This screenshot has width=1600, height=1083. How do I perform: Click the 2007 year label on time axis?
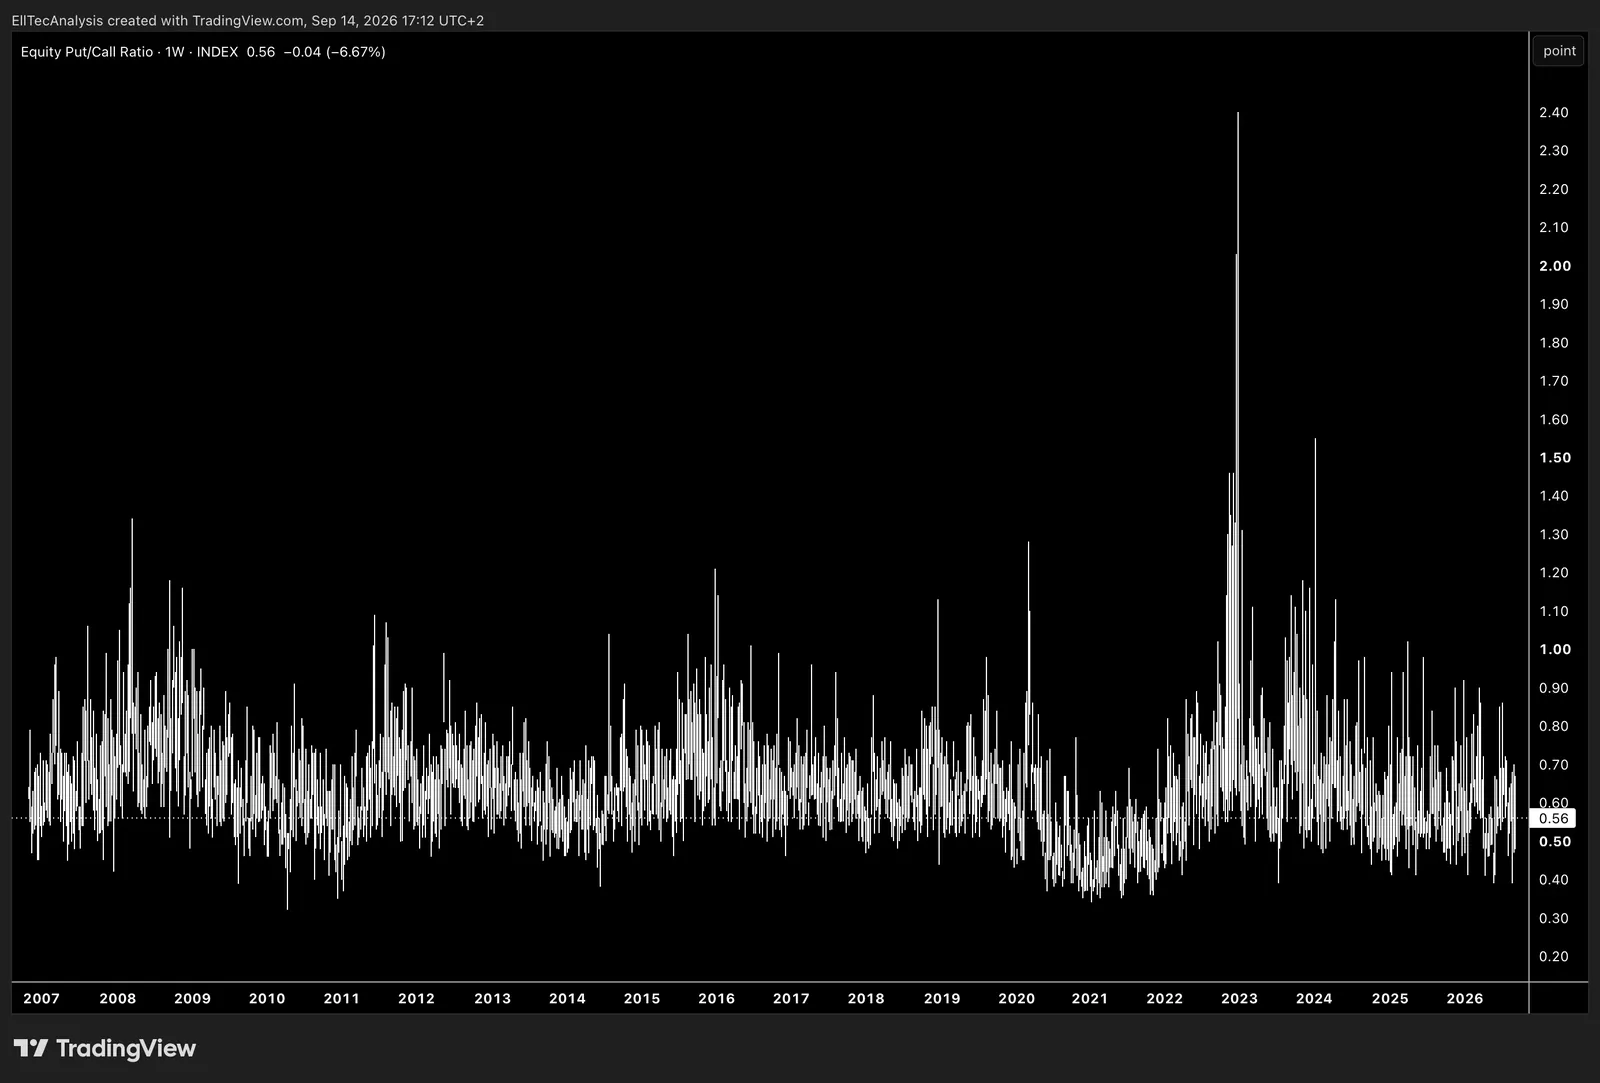[x=41, y=998]
